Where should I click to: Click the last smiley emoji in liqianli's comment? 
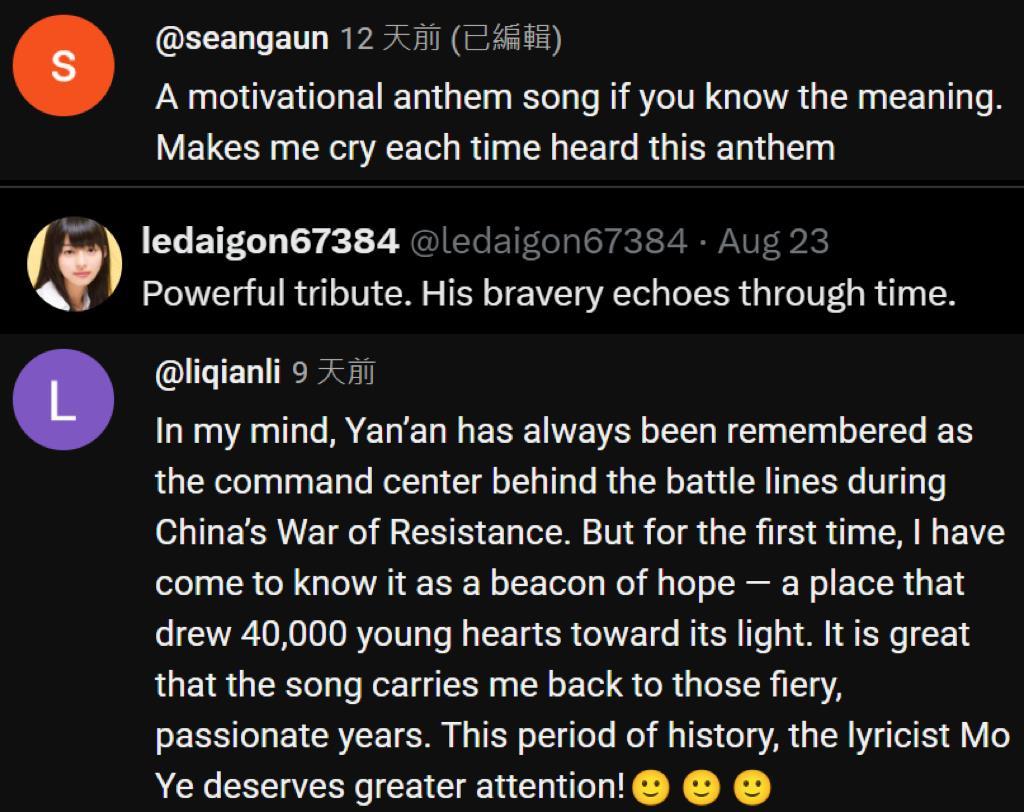click(x=752, y=788)
